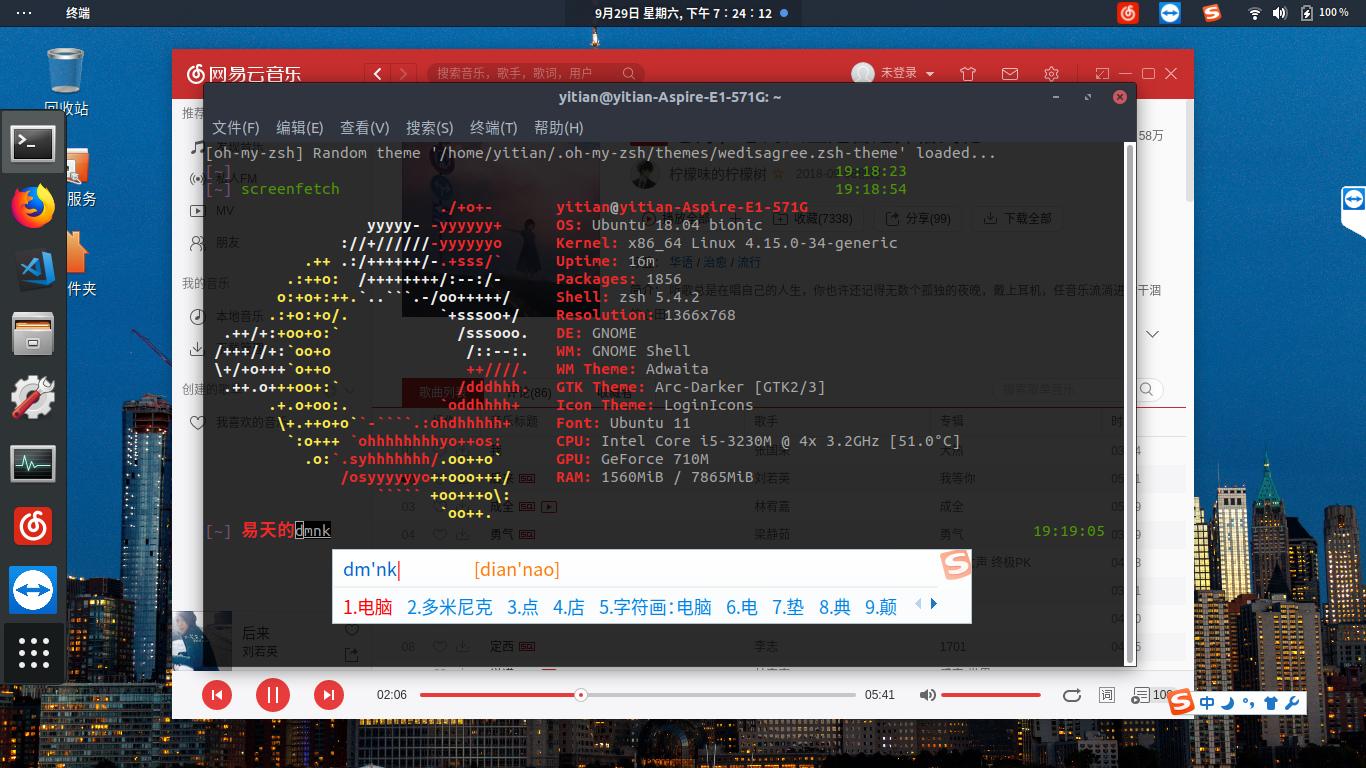Show previous page of IME candidates

919,604
